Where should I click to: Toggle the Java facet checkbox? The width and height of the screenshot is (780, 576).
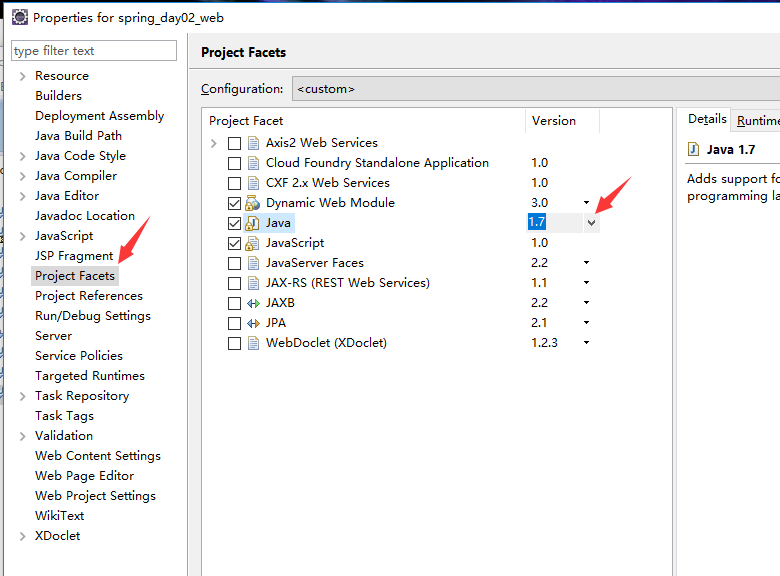(234, 223)
